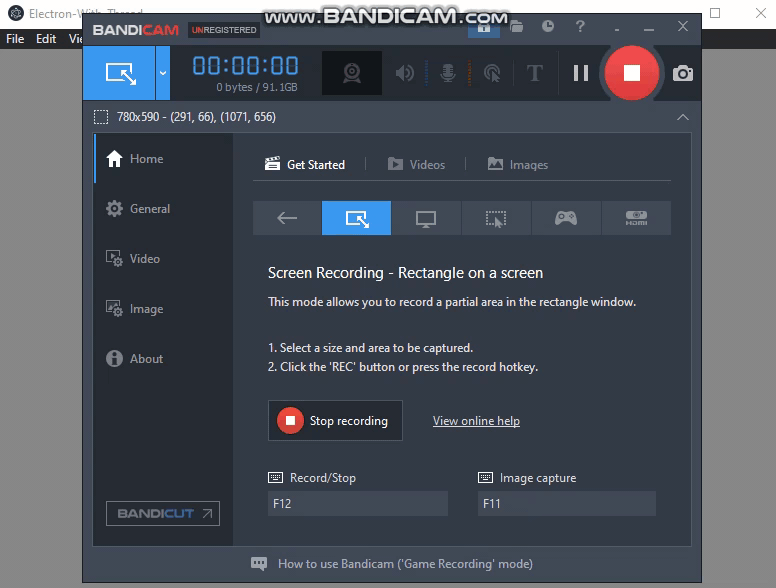
Task: Launch Bandicut via its button
Action: coord(163,513)
